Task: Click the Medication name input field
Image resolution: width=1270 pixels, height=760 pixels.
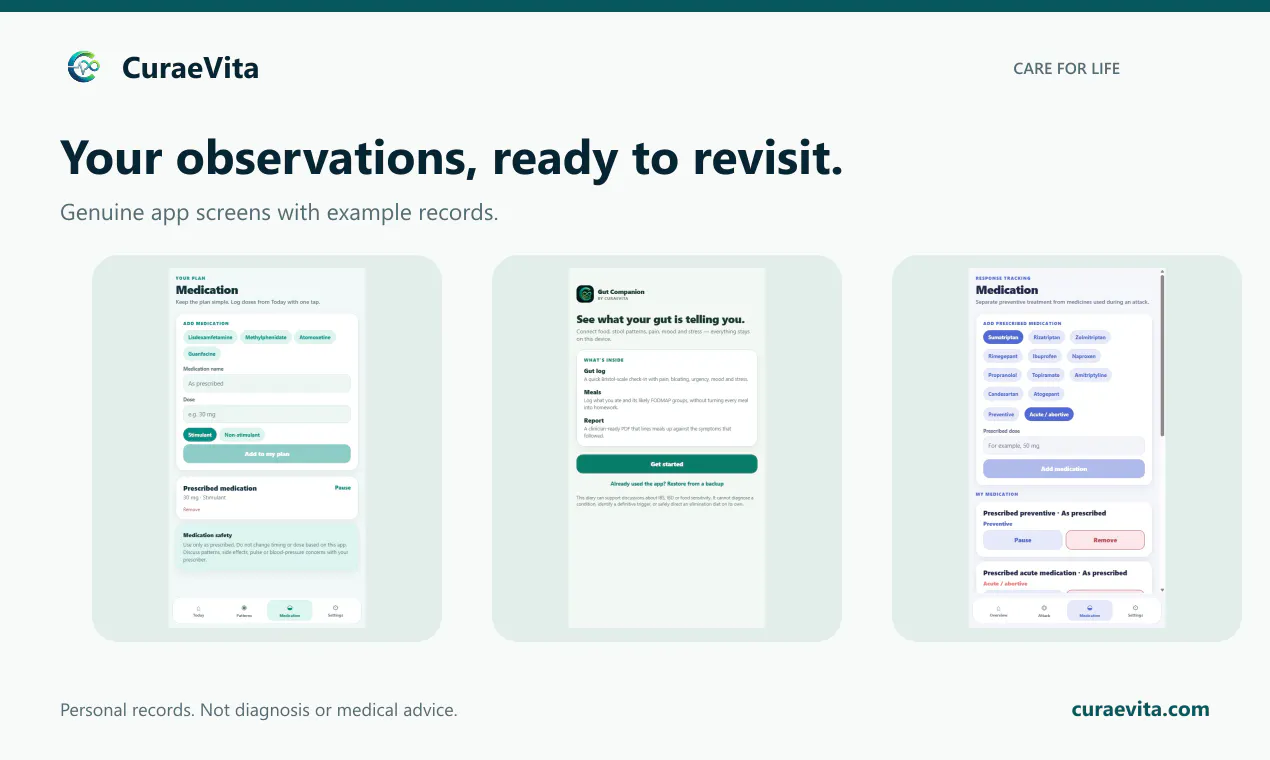Action: [x=267, y=383]
